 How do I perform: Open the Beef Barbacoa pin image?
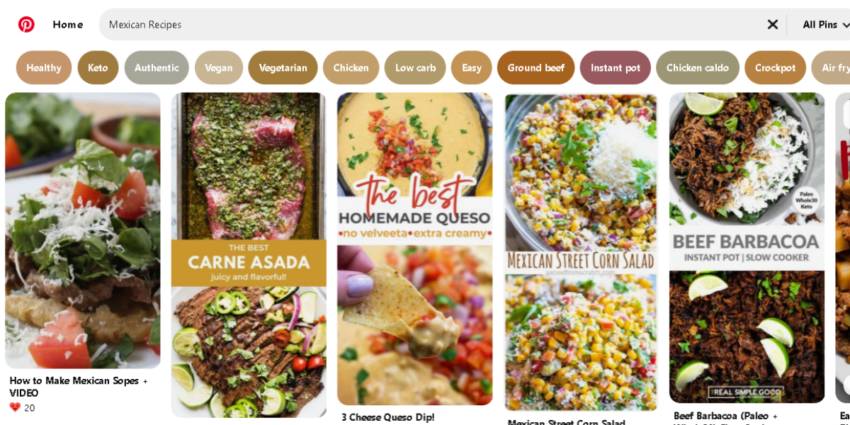click(x=747, y=248)
